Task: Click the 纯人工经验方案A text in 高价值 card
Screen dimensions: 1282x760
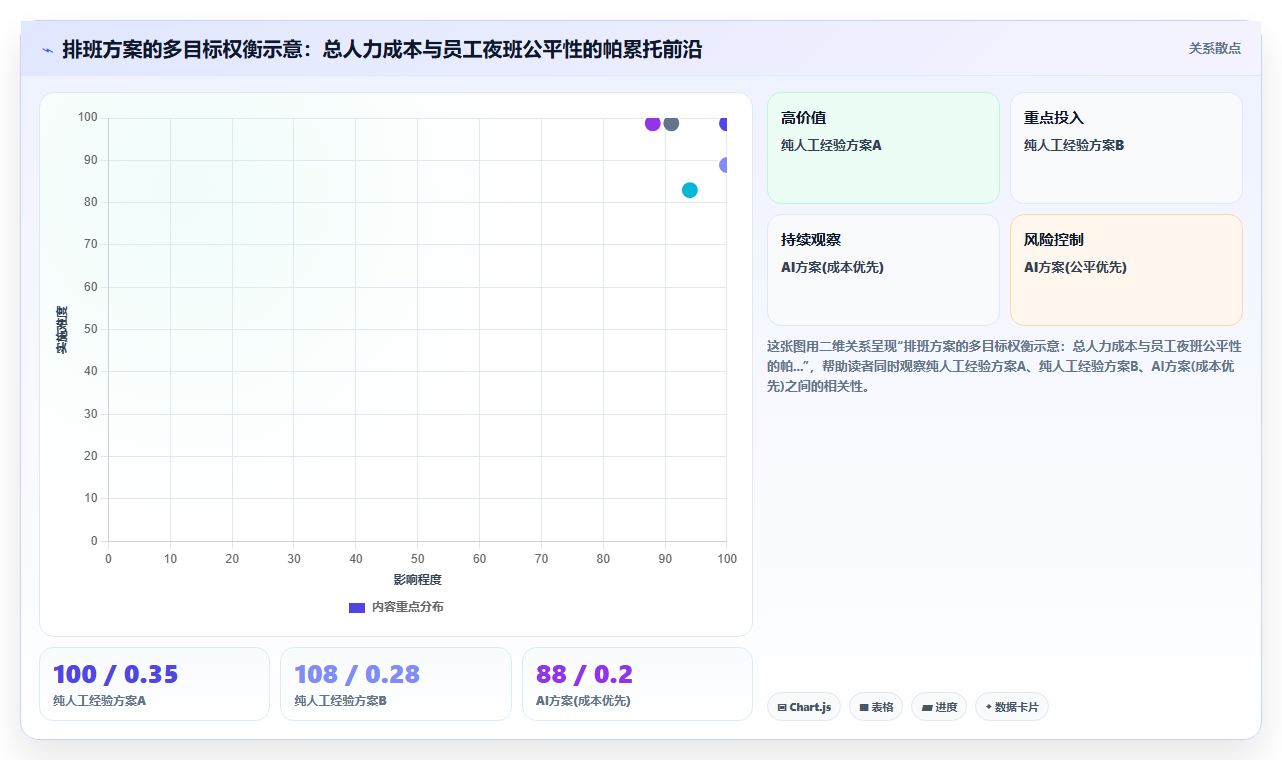Action: click(x=831, y=145)
